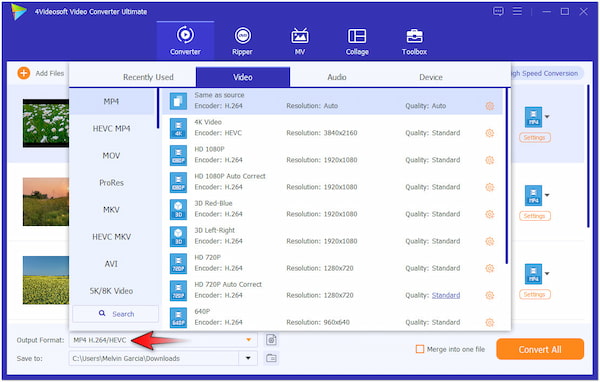Click the underlined Standard quality link
Image resolution: width=600 pixels, height=382 pixels.
tap(446, 295)
